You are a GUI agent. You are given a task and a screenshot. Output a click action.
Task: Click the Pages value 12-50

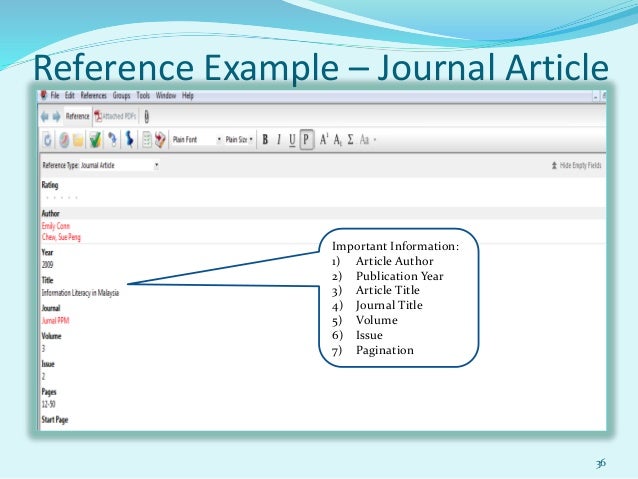tap(48, 405)
